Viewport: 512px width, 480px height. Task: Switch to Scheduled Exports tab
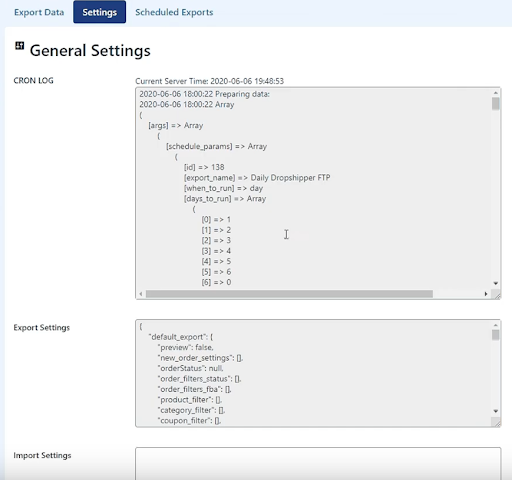click(174, 12)
